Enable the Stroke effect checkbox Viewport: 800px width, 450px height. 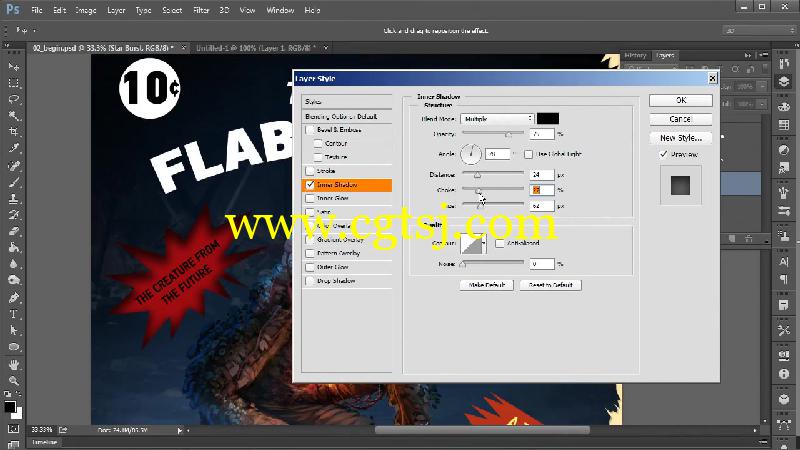[x=310, y=171]
